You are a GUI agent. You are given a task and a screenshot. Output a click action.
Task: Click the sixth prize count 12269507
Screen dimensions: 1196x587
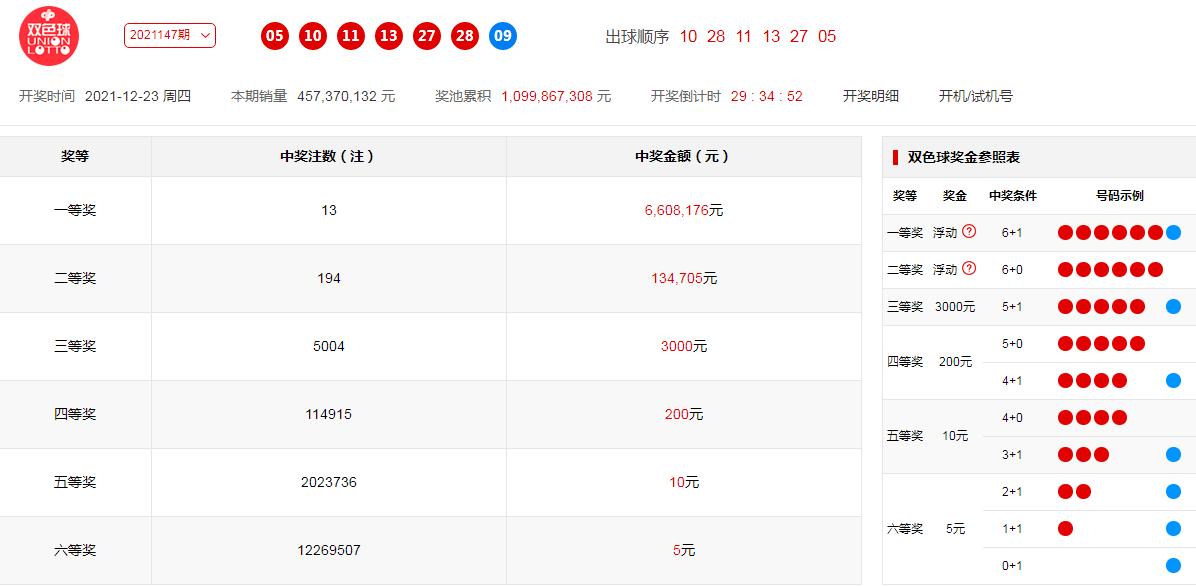coord(329,550)
